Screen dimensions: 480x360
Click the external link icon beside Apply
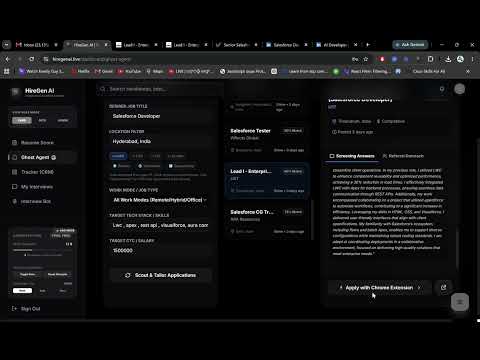click(x=443, y=287)
